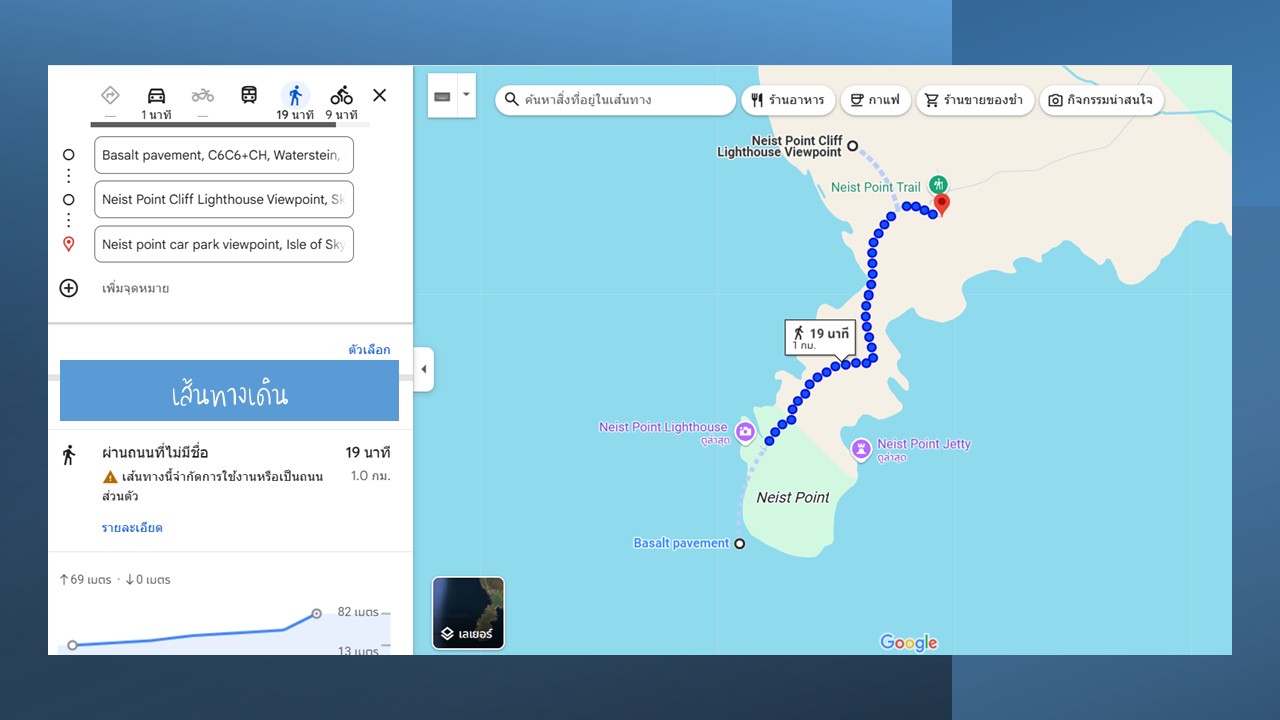The width and height of the screenshot is (1280, 720).
Task: Filter by กิจกรรมน่าสนใจ things to do chip
Action: [1101, 100]
